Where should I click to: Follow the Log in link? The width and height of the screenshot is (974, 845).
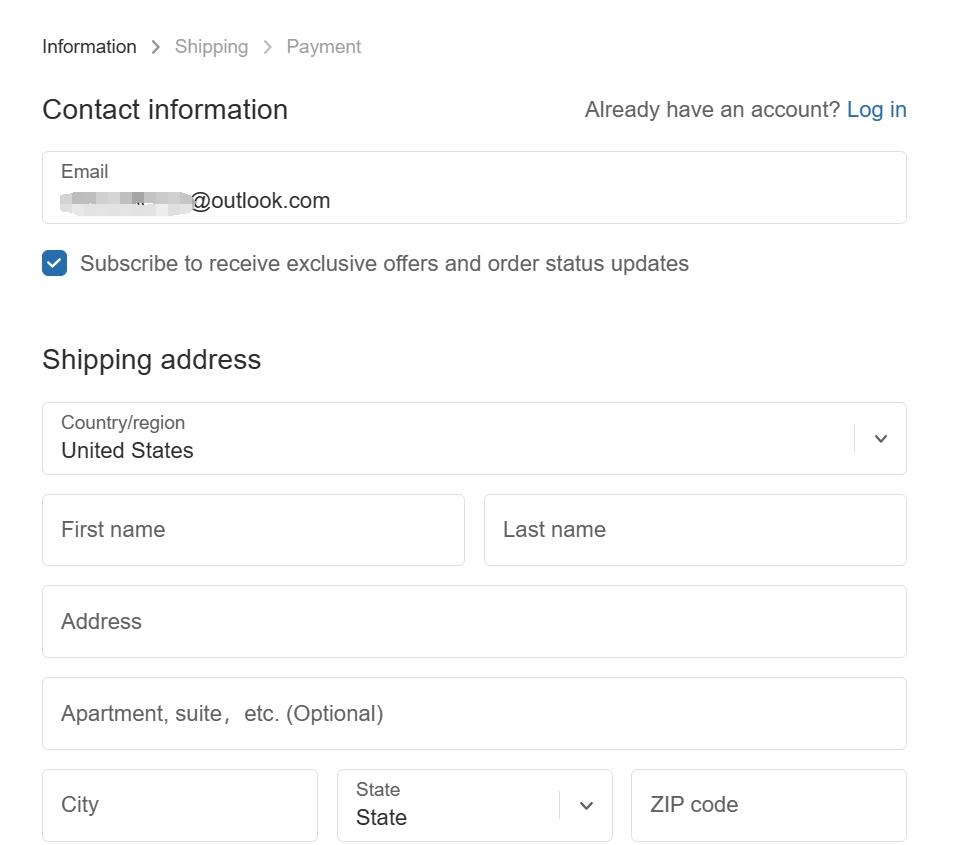876,110
